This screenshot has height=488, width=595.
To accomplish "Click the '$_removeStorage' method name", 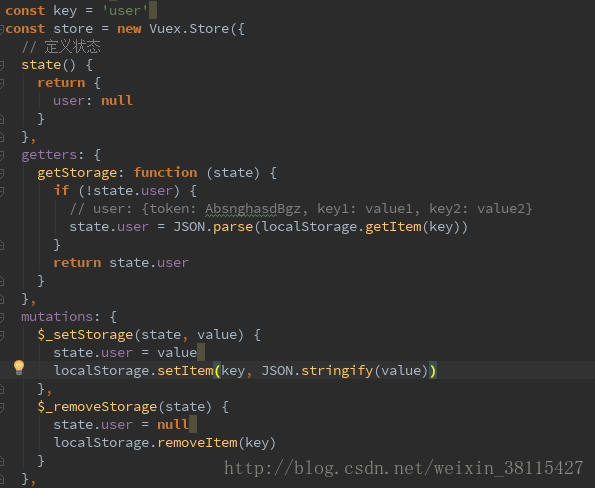I will coord(97,407).
